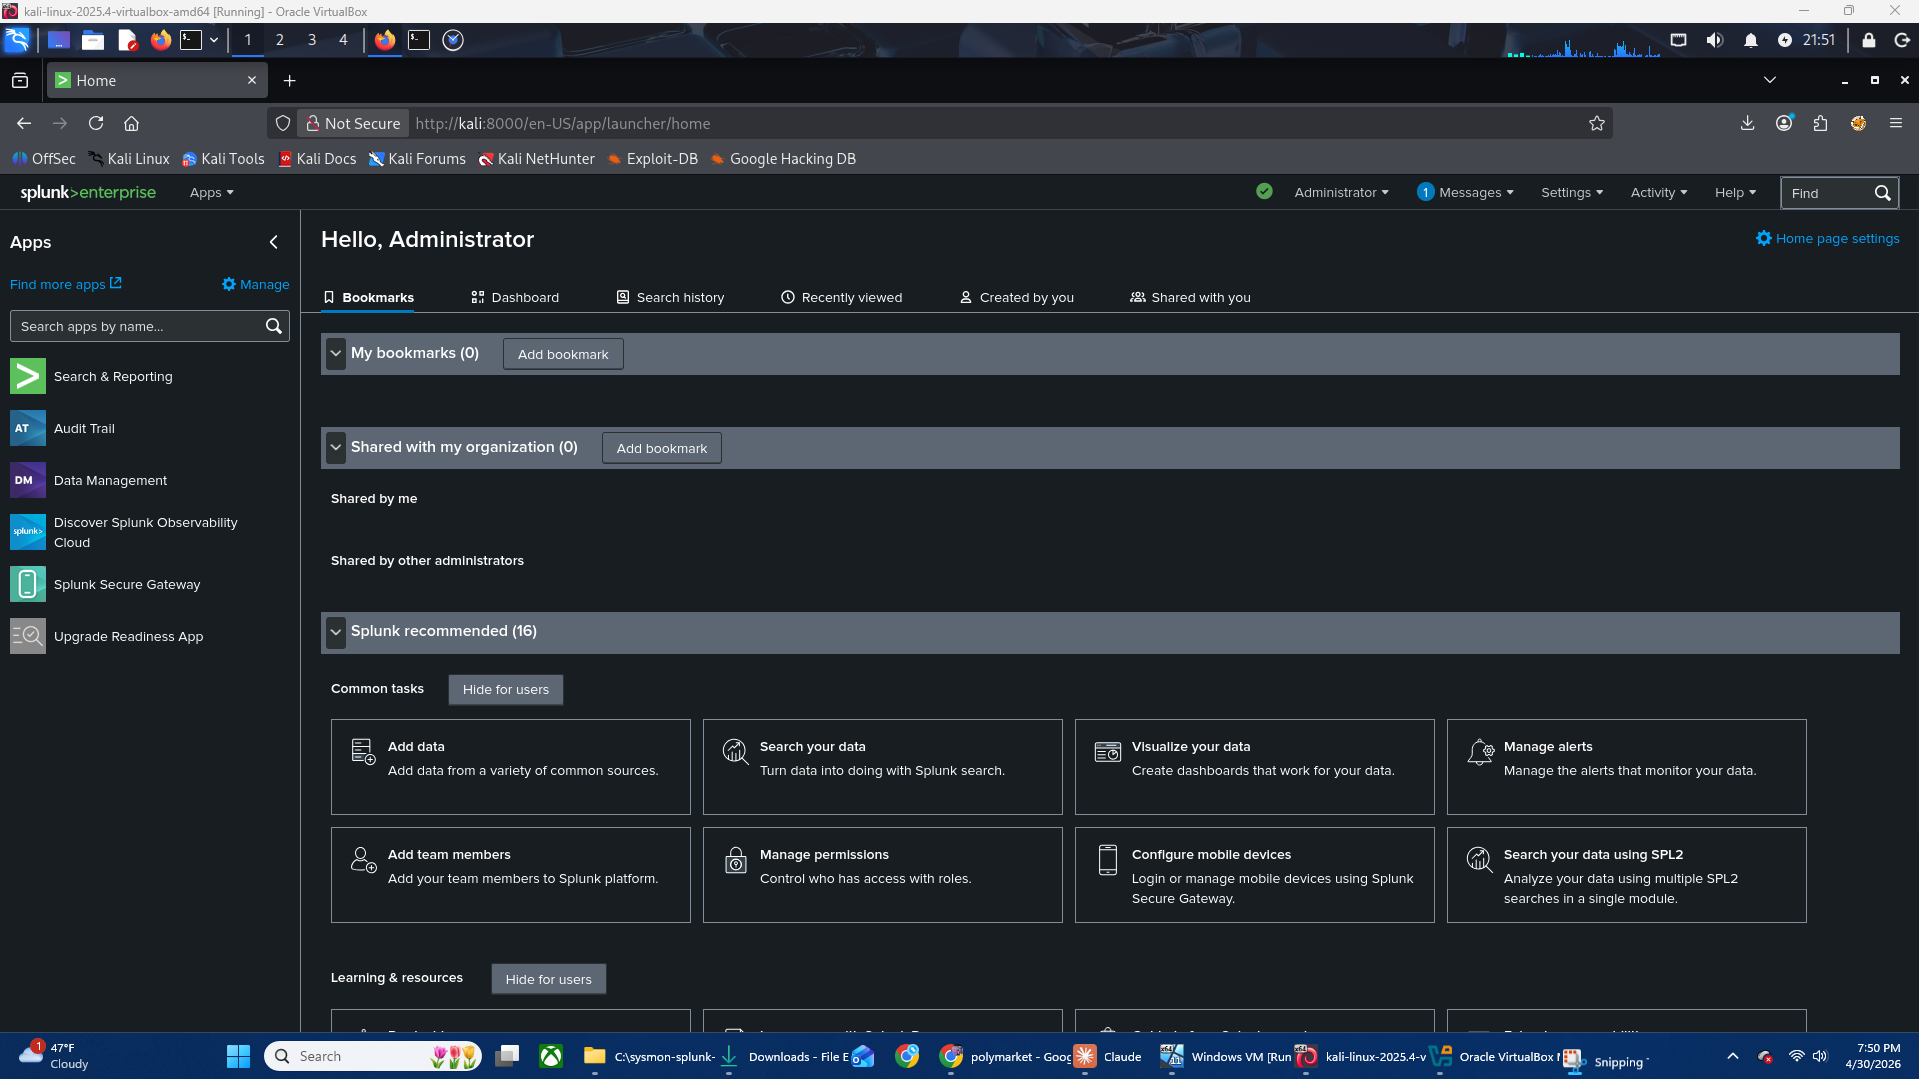Open the Kali Tools bookmark
The image size is (1919, 1079).
pyautogui.click(x=223, y=159)
